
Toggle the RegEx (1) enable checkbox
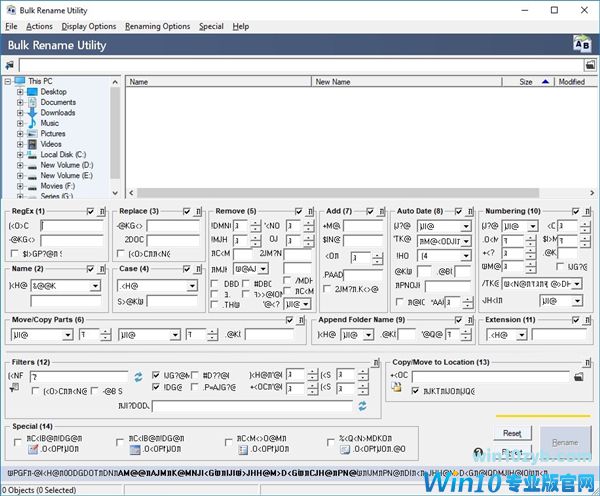[91, 212]
